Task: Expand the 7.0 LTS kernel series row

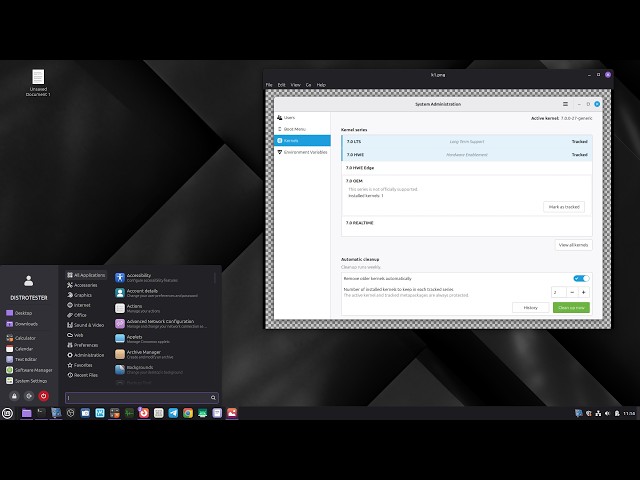Action: coord(467,142)
